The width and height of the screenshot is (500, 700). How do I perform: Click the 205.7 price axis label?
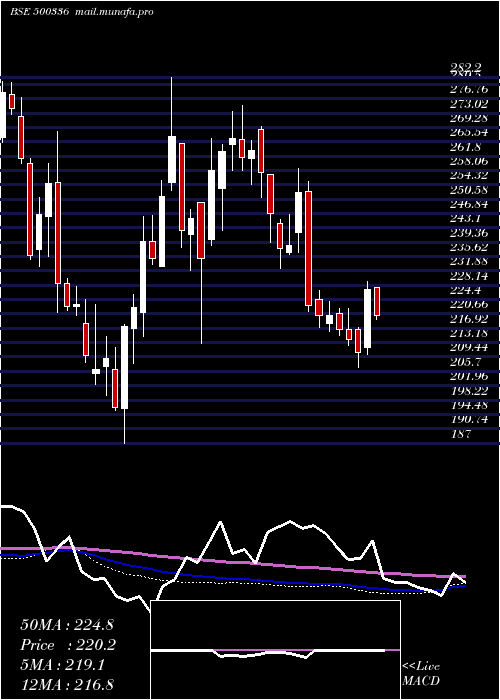point(465,362)
